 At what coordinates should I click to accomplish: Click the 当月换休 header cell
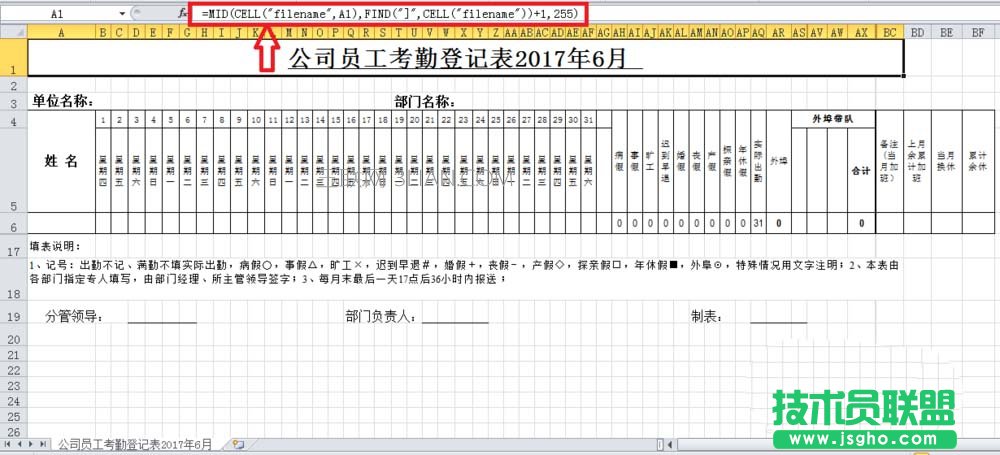(x=946, y=161)
